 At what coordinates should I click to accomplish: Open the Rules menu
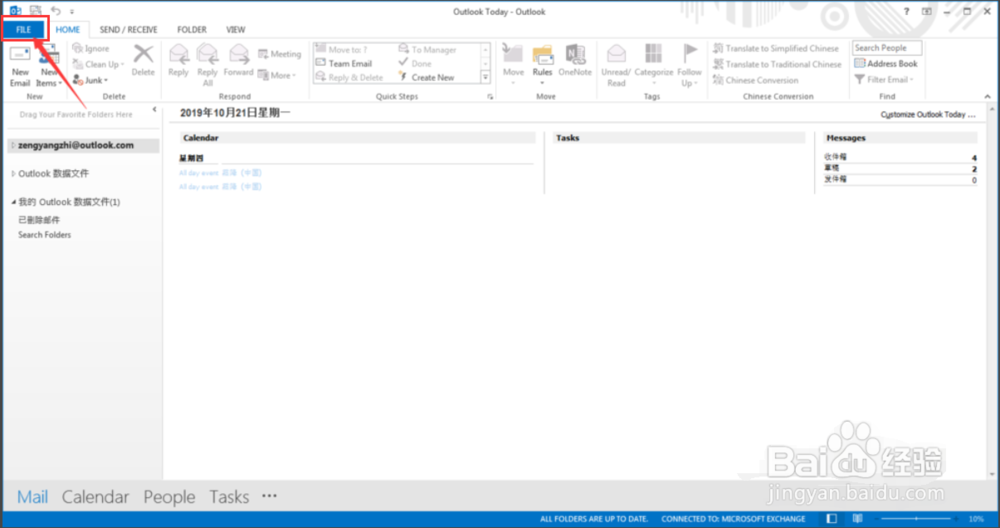(x=542, y=66)
